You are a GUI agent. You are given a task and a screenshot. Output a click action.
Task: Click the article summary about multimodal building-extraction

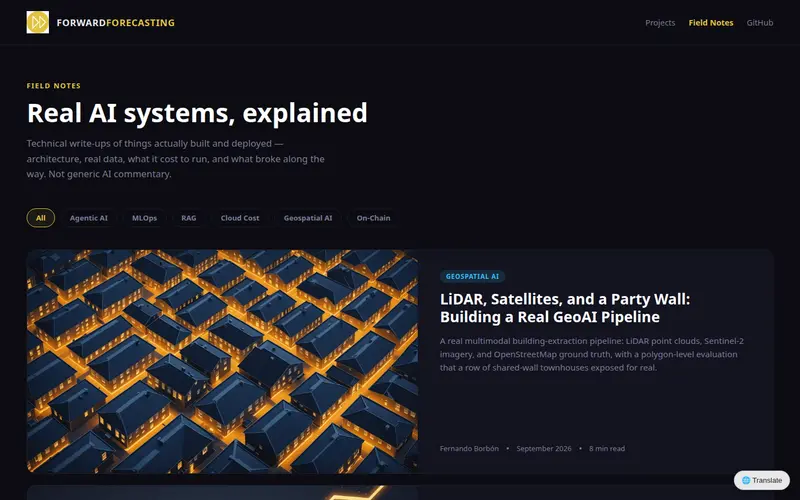tap(592, 354)
